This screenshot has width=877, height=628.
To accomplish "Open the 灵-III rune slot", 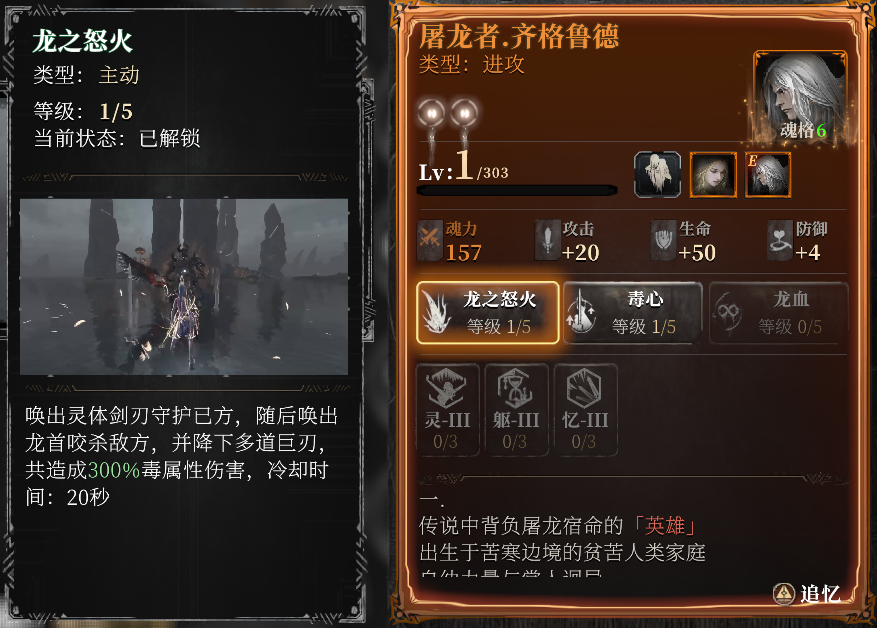I will tap(447, 410).
